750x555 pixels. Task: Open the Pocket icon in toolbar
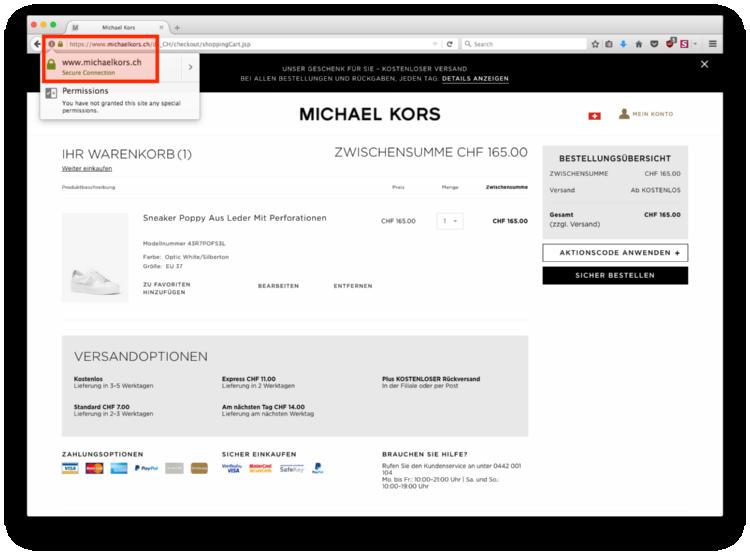click(x=654, y=44)
